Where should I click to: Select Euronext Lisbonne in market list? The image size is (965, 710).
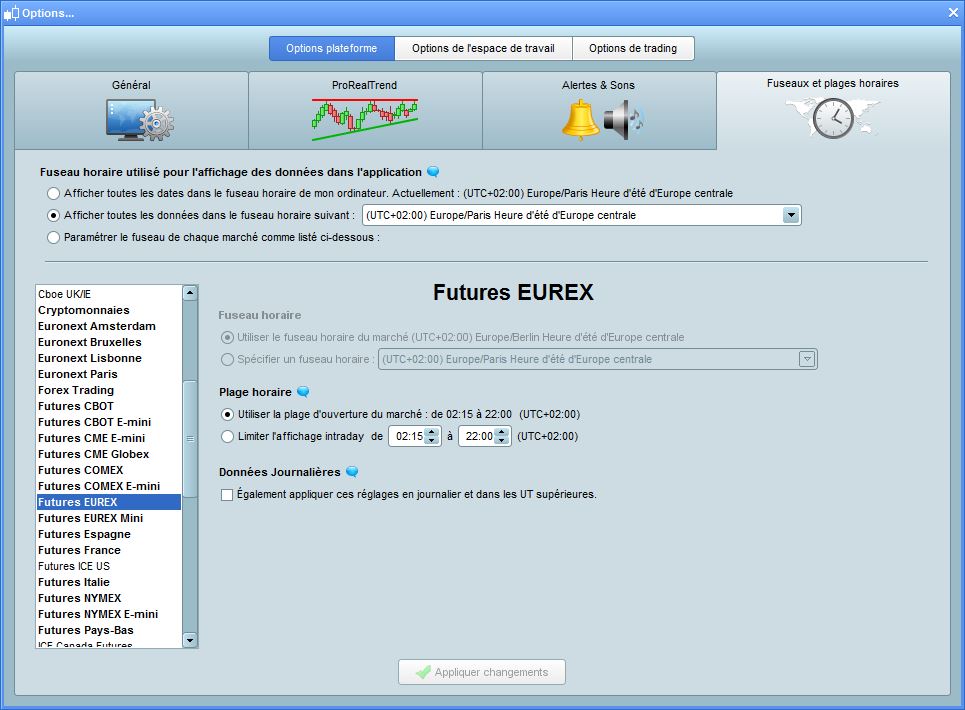[109, 358]
